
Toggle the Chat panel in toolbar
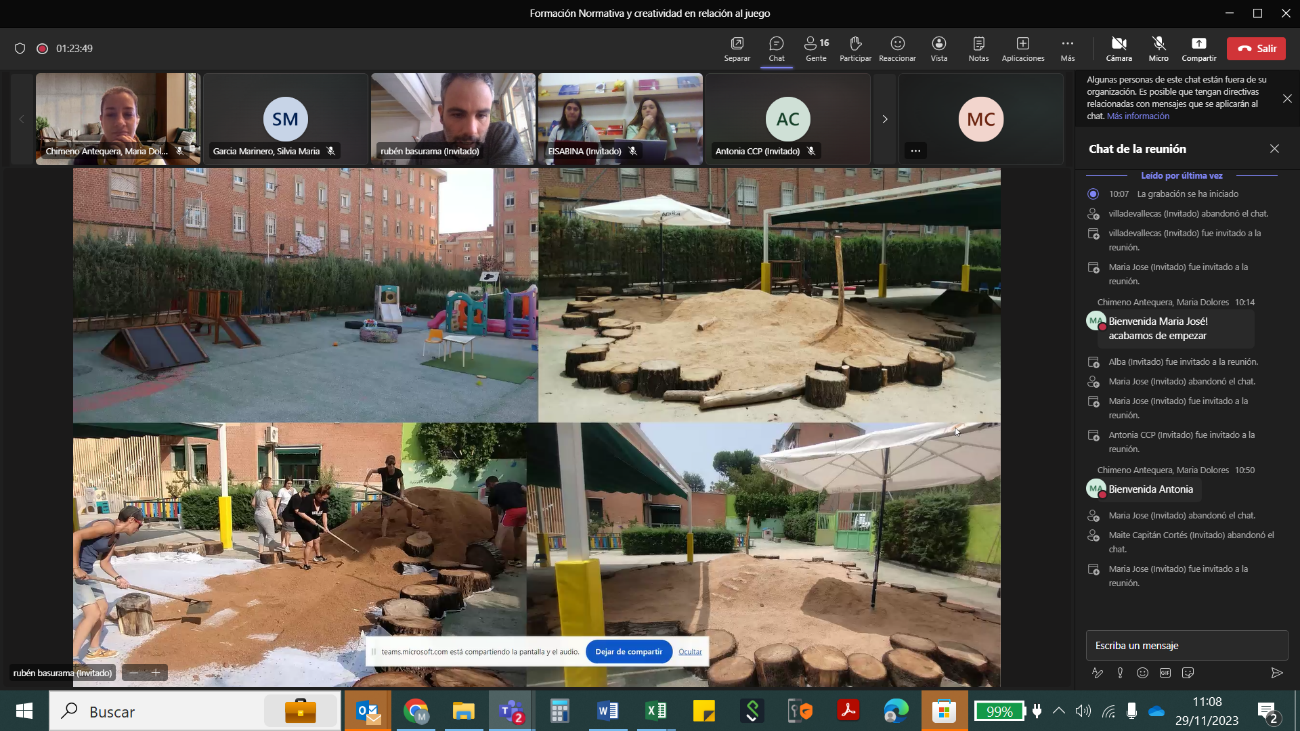tap(776, 48)
